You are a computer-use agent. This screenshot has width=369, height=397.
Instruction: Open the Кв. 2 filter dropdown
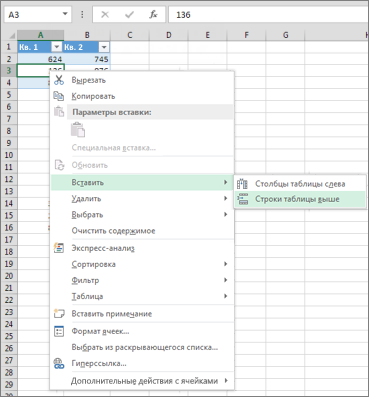(x=104, y=47)
